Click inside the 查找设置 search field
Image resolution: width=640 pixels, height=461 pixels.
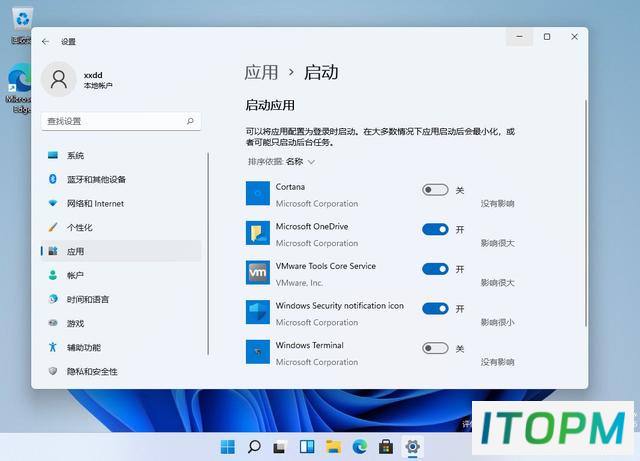pyautogui.click(x=121, y=121)
